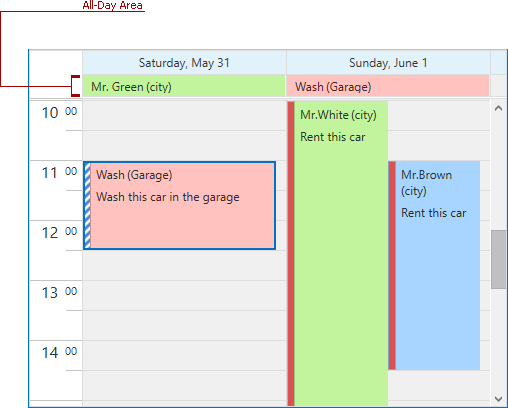The image size is (508, 408).
Task: Click the vertical scrollbar thumb
Action: pos(499,259)
